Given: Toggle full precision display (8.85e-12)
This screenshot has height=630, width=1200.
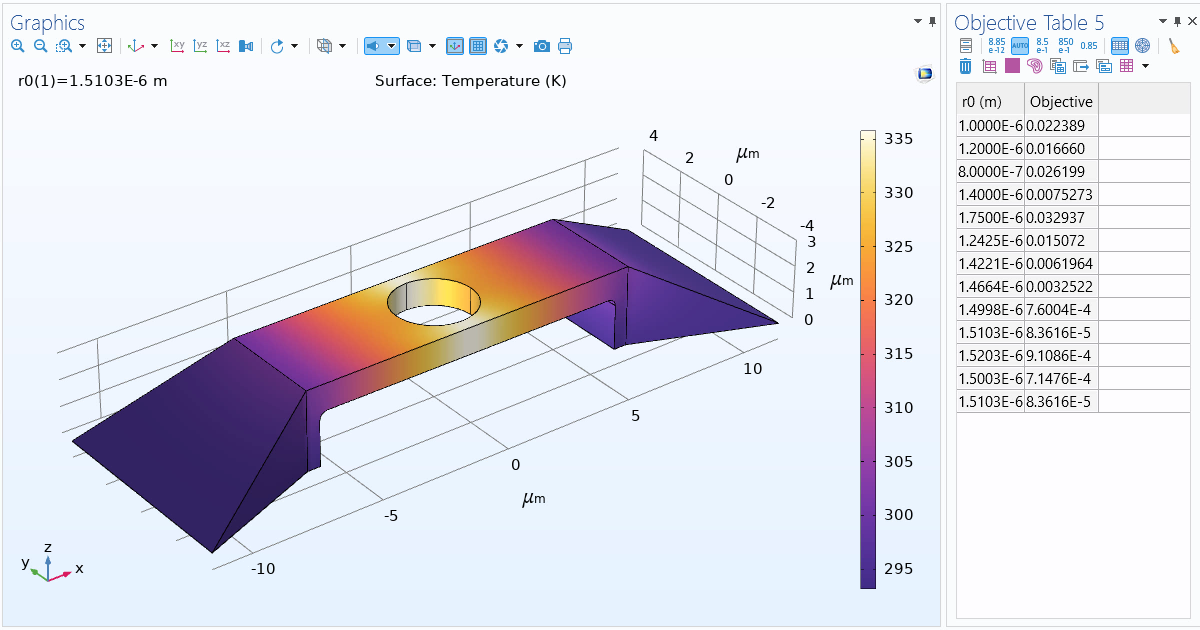Looking at the screenshot, I should (997, 45).
